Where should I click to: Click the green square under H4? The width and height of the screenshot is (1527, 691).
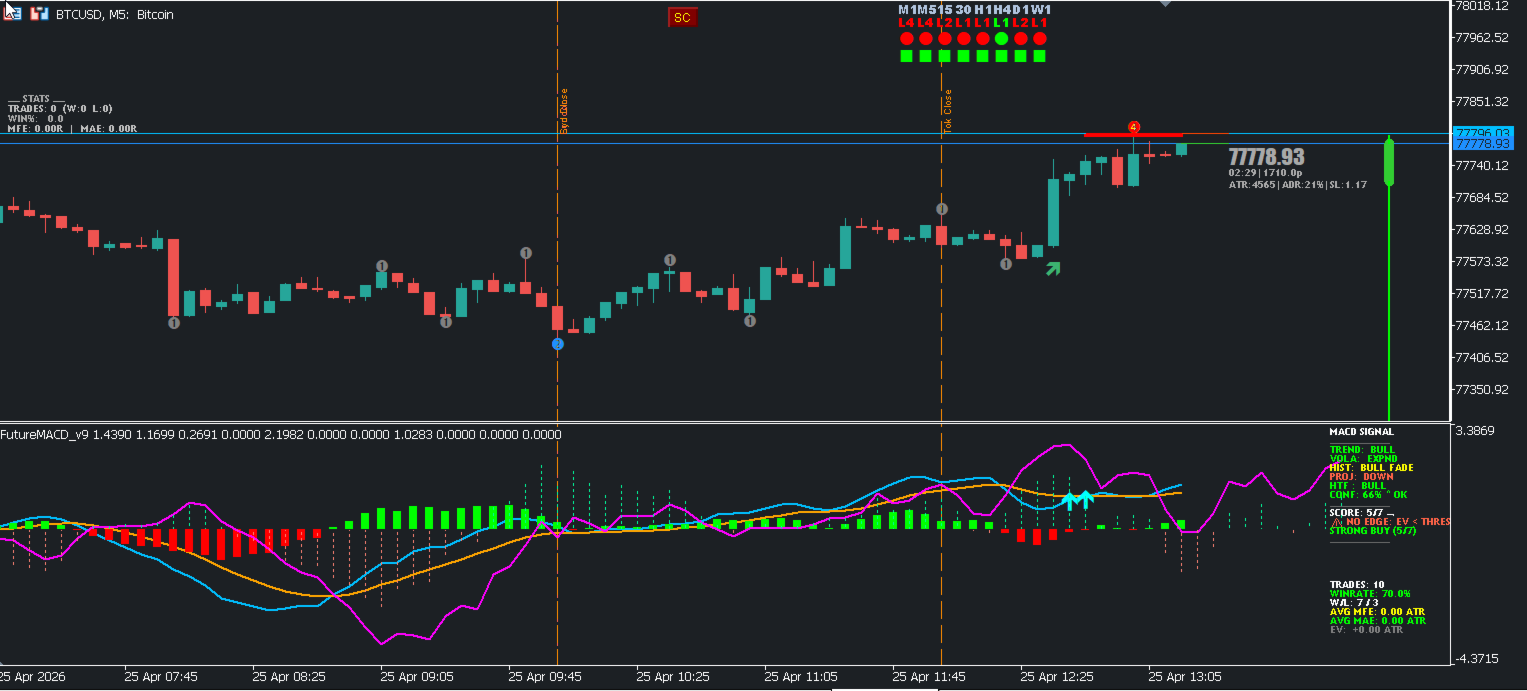(x=1001, y=56)
